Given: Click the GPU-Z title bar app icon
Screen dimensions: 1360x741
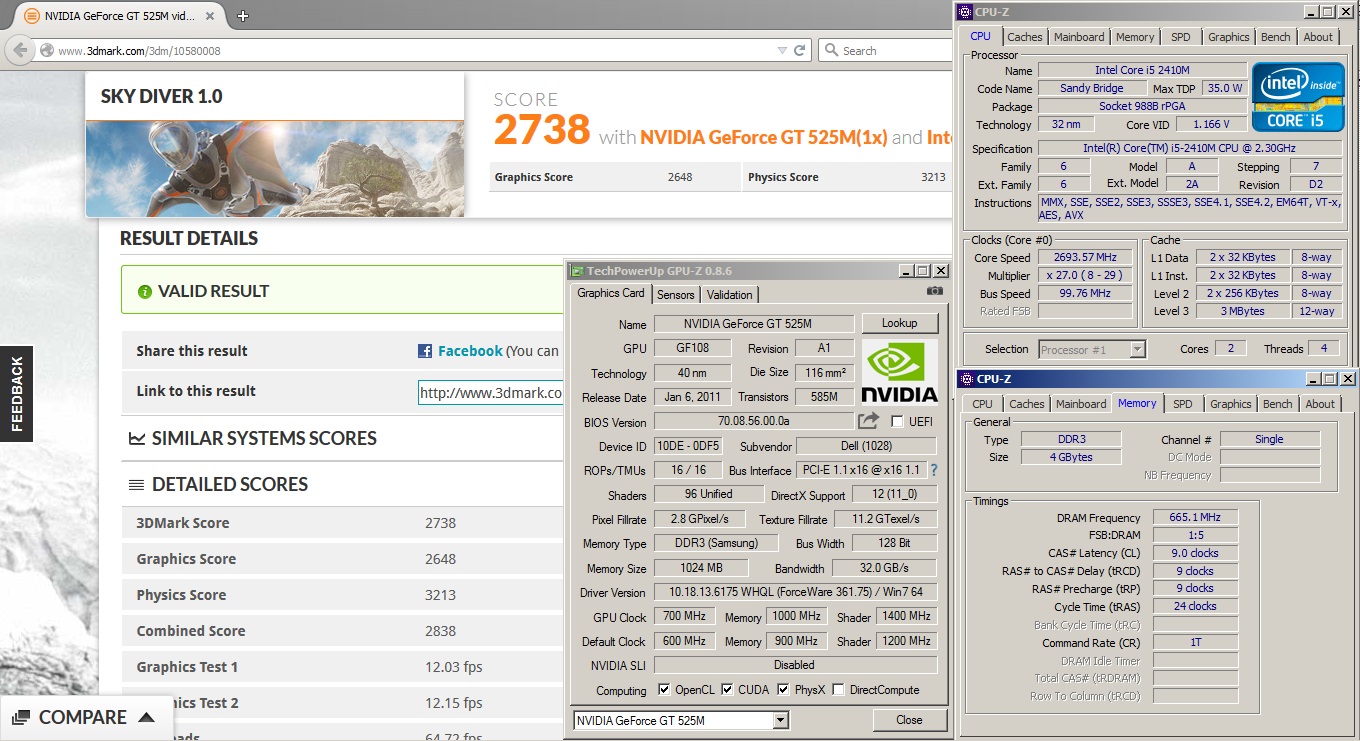Looking at the screenshot, I should point(577,271).
